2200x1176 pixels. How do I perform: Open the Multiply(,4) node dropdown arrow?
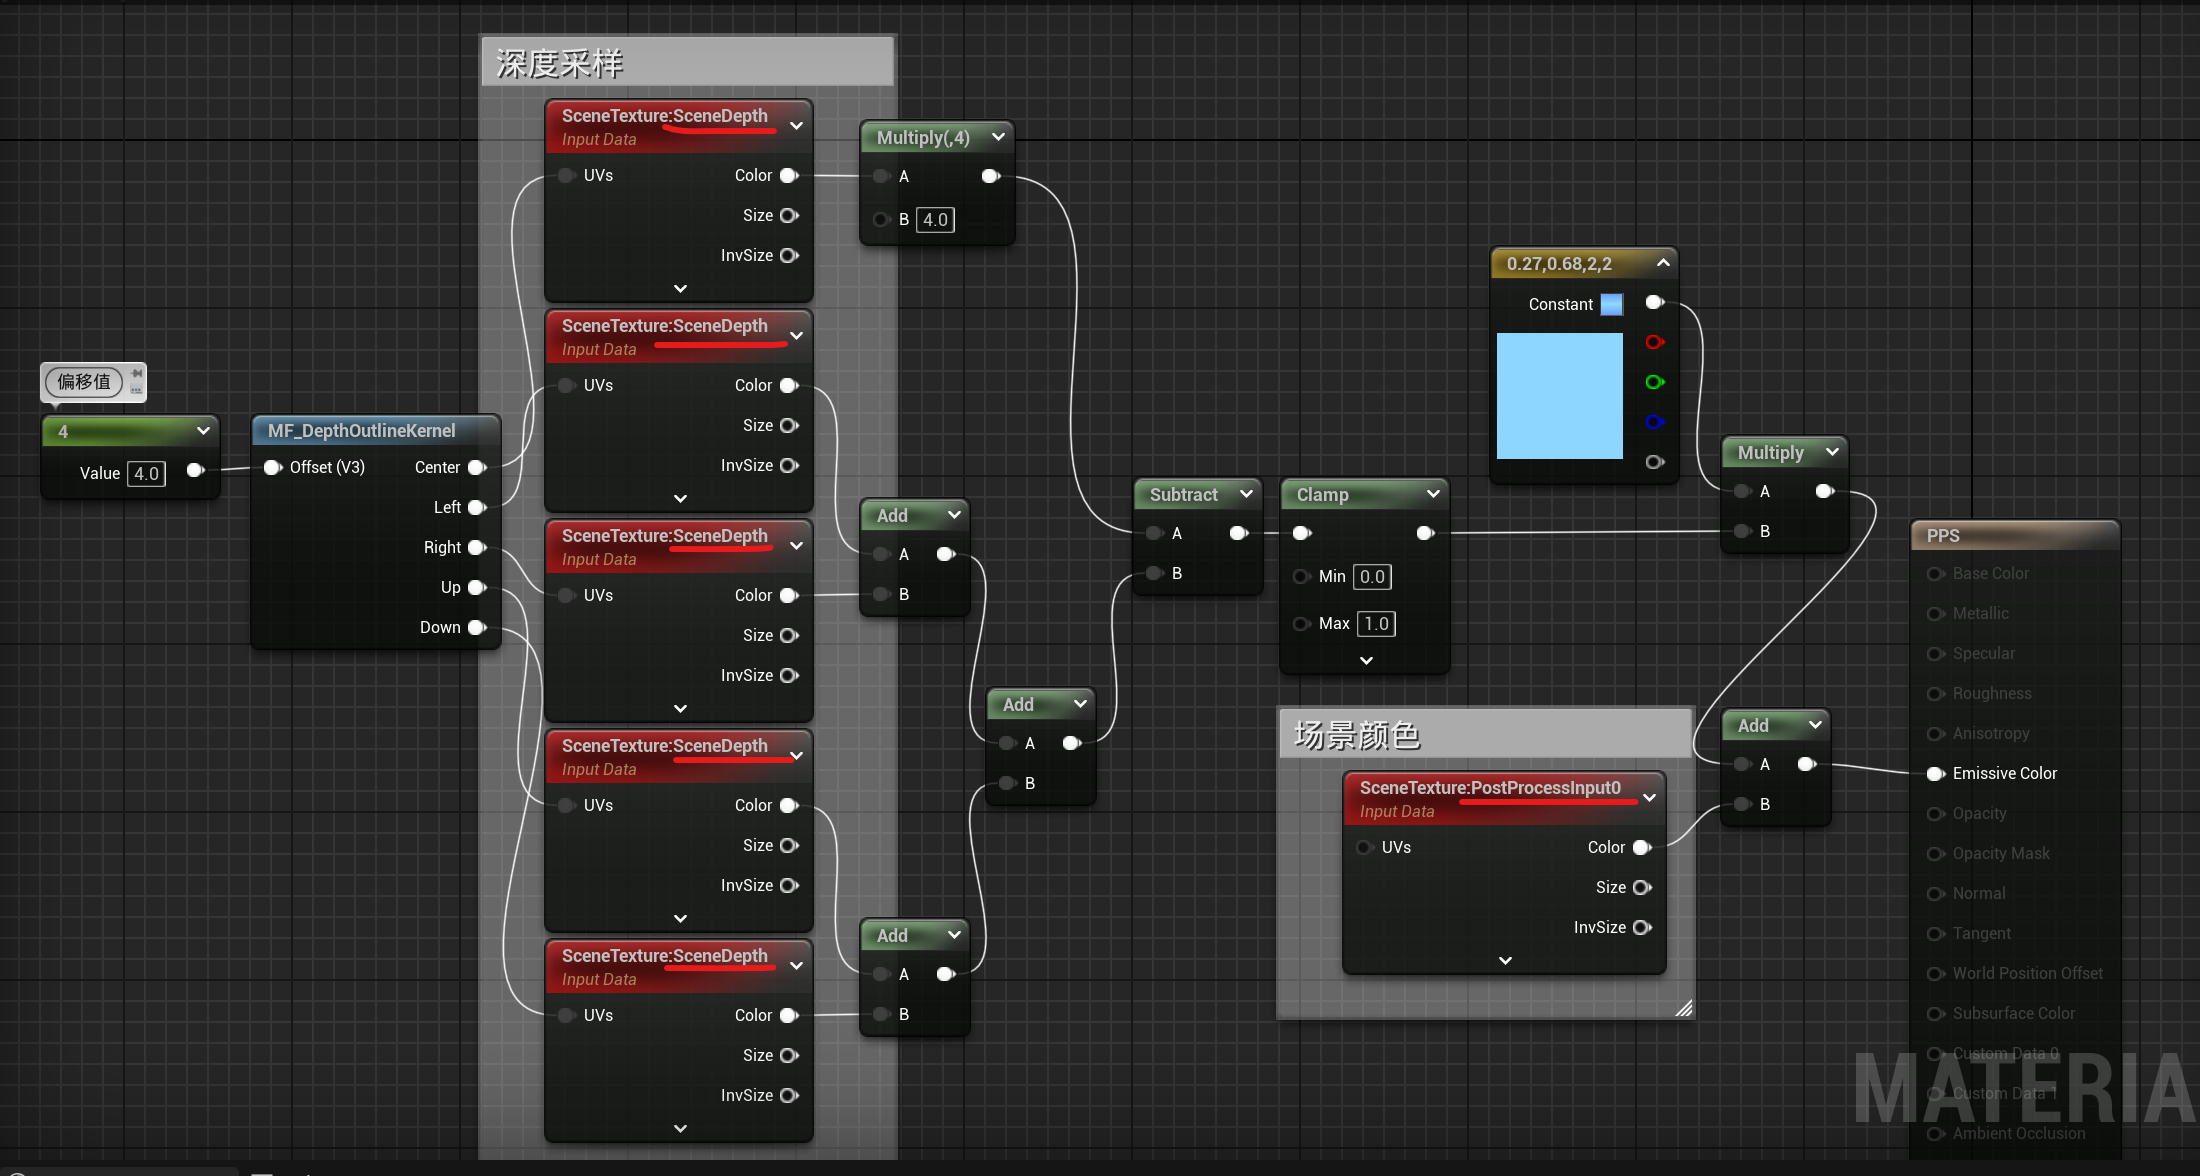click(x=998, y=137)
